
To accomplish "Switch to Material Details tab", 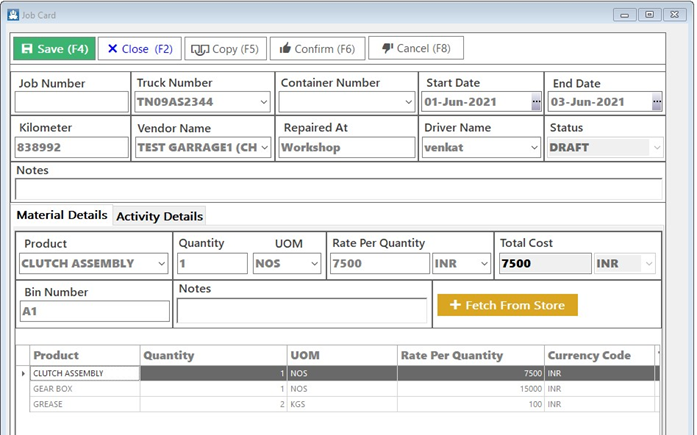I will 62,215.
